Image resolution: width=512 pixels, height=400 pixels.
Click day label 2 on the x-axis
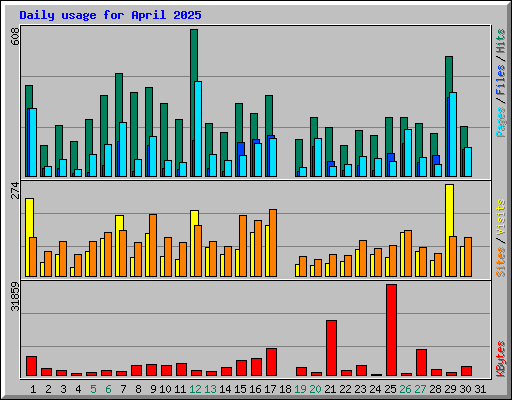pyautogui.click(x=48, y=389)
